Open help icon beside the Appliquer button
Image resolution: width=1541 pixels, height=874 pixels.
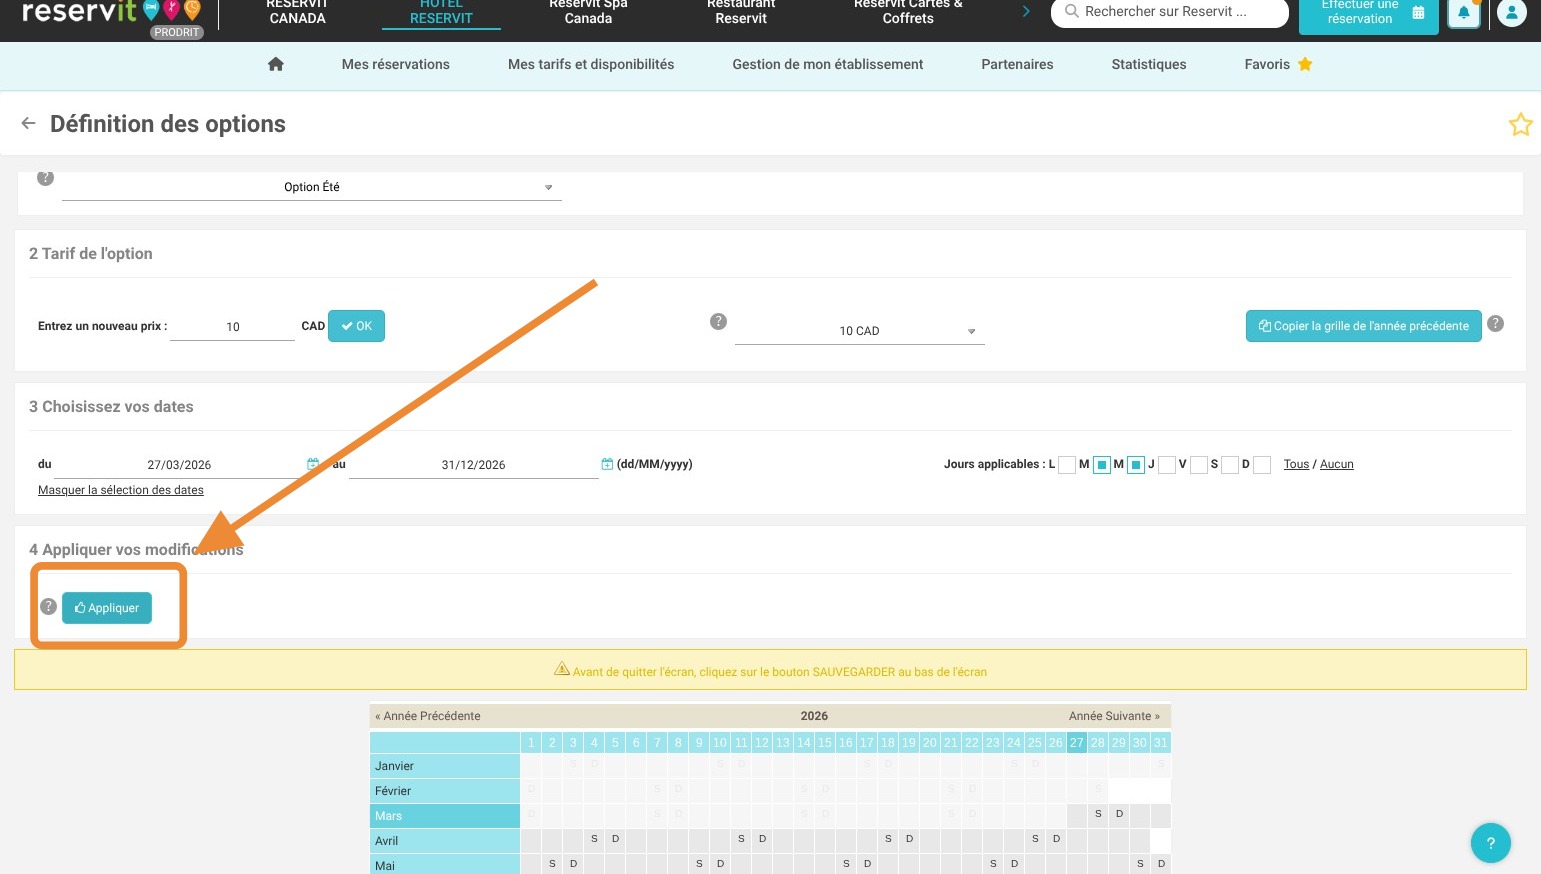48,606
